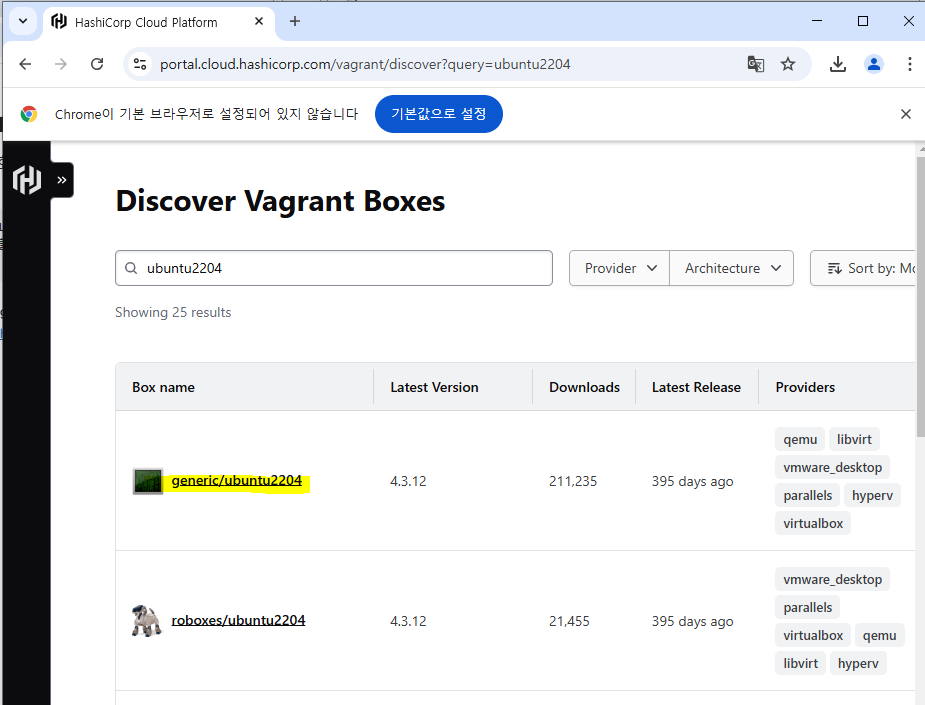Click the browser forward arrow
The width and height of the screenshot is (925, 705).
[x=61, y=64]
